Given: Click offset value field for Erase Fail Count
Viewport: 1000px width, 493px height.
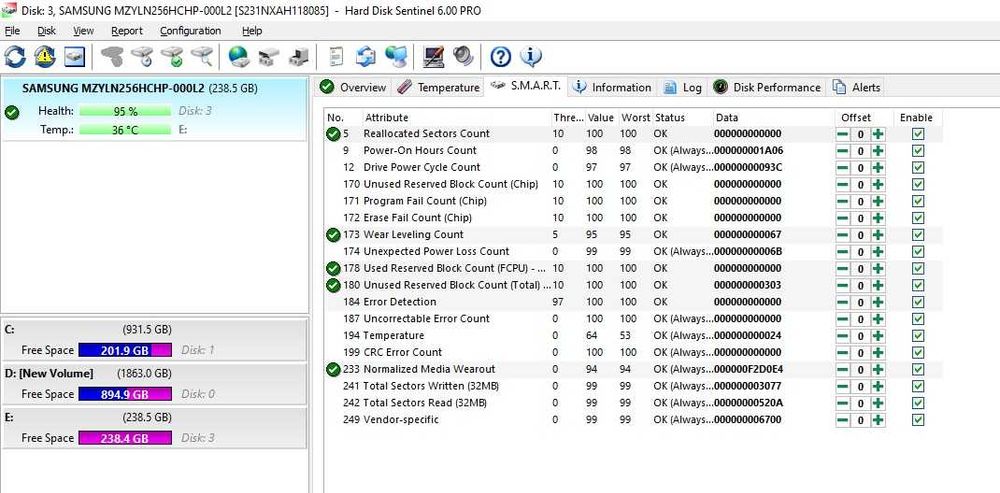Looking at the screenshot, I should coord(860,218).
